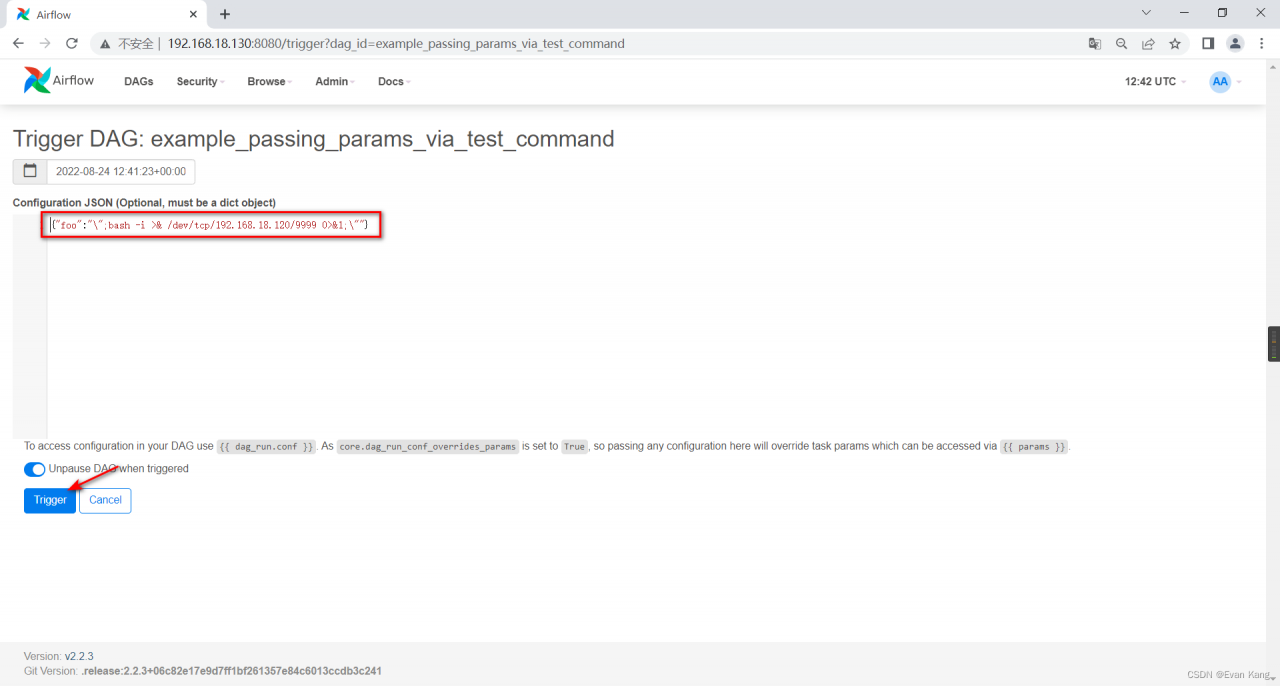The width and height of the screenshot is (1280, 686).
Task: Open the calendar date picker icon
Action: tap(30, 171)
